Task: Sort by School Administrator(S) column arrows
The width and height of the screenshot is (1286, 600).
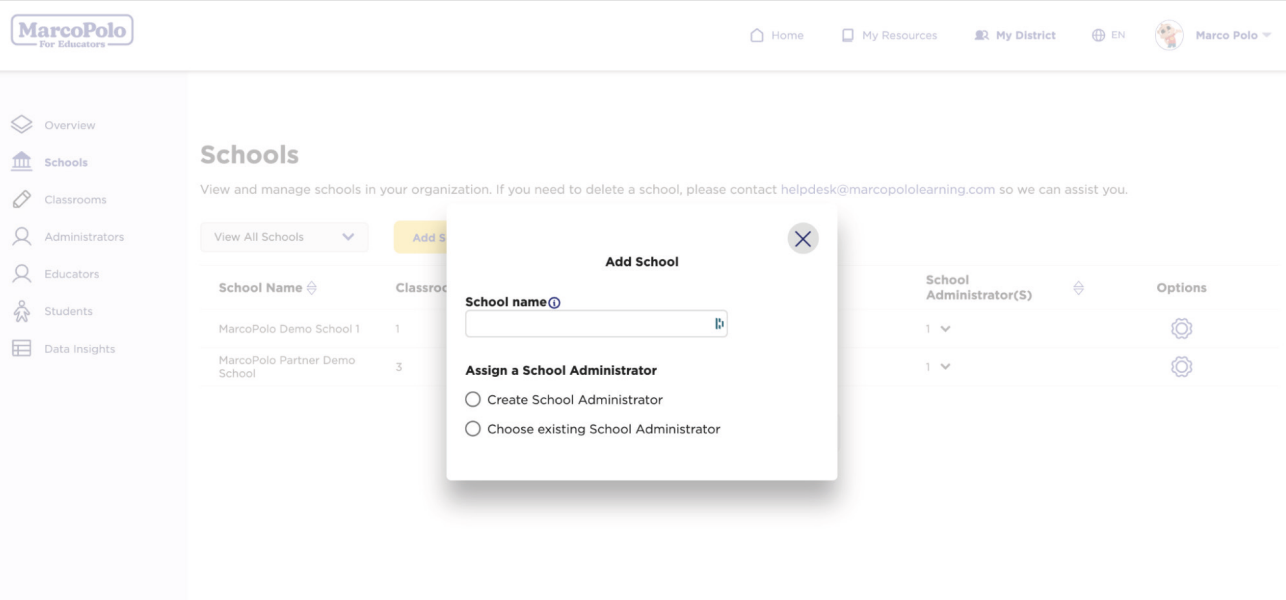Action: tap(1078, 288)
